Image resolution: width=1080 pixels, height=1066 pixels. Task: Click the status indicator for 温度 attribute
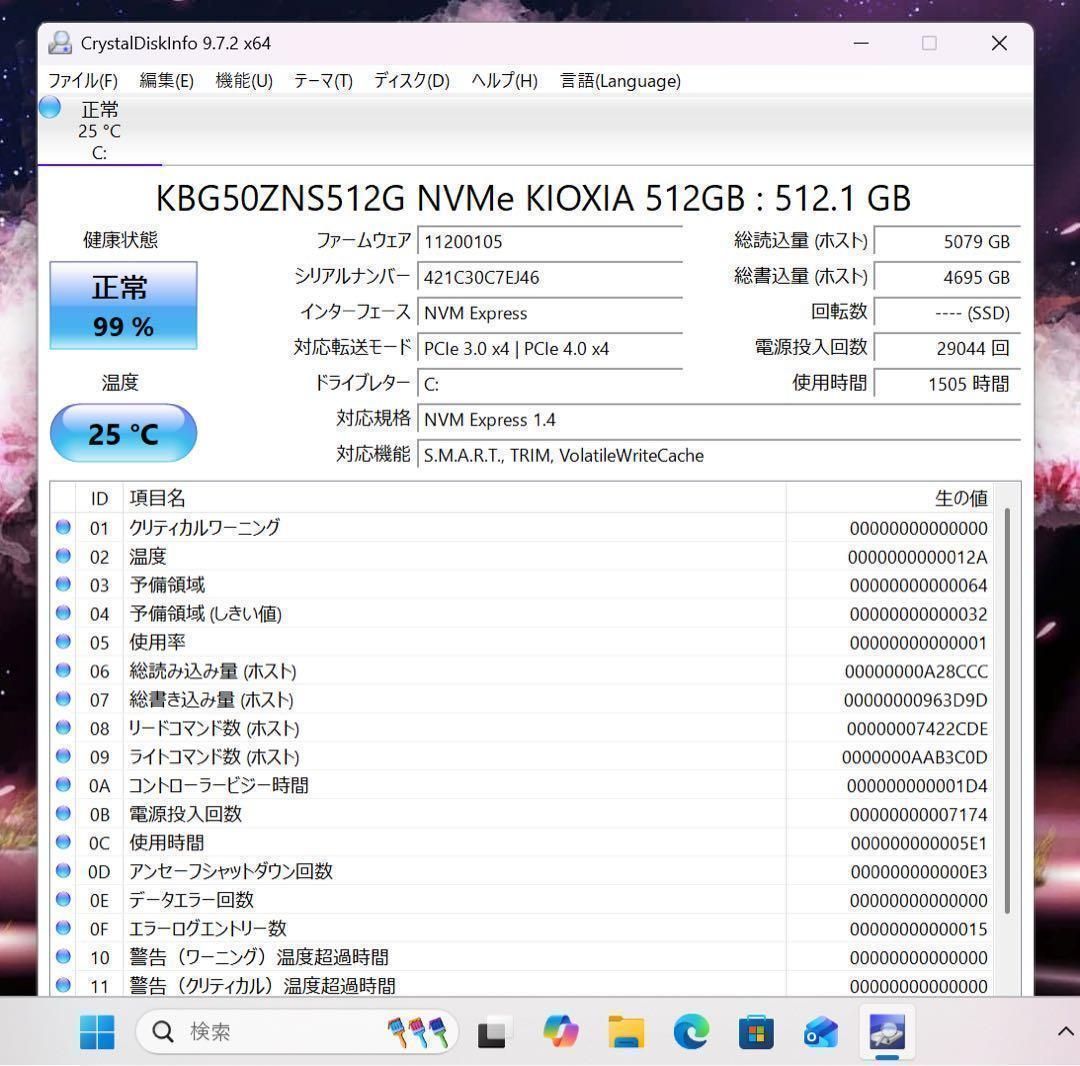pyautogui.click(x=63, y=556)
